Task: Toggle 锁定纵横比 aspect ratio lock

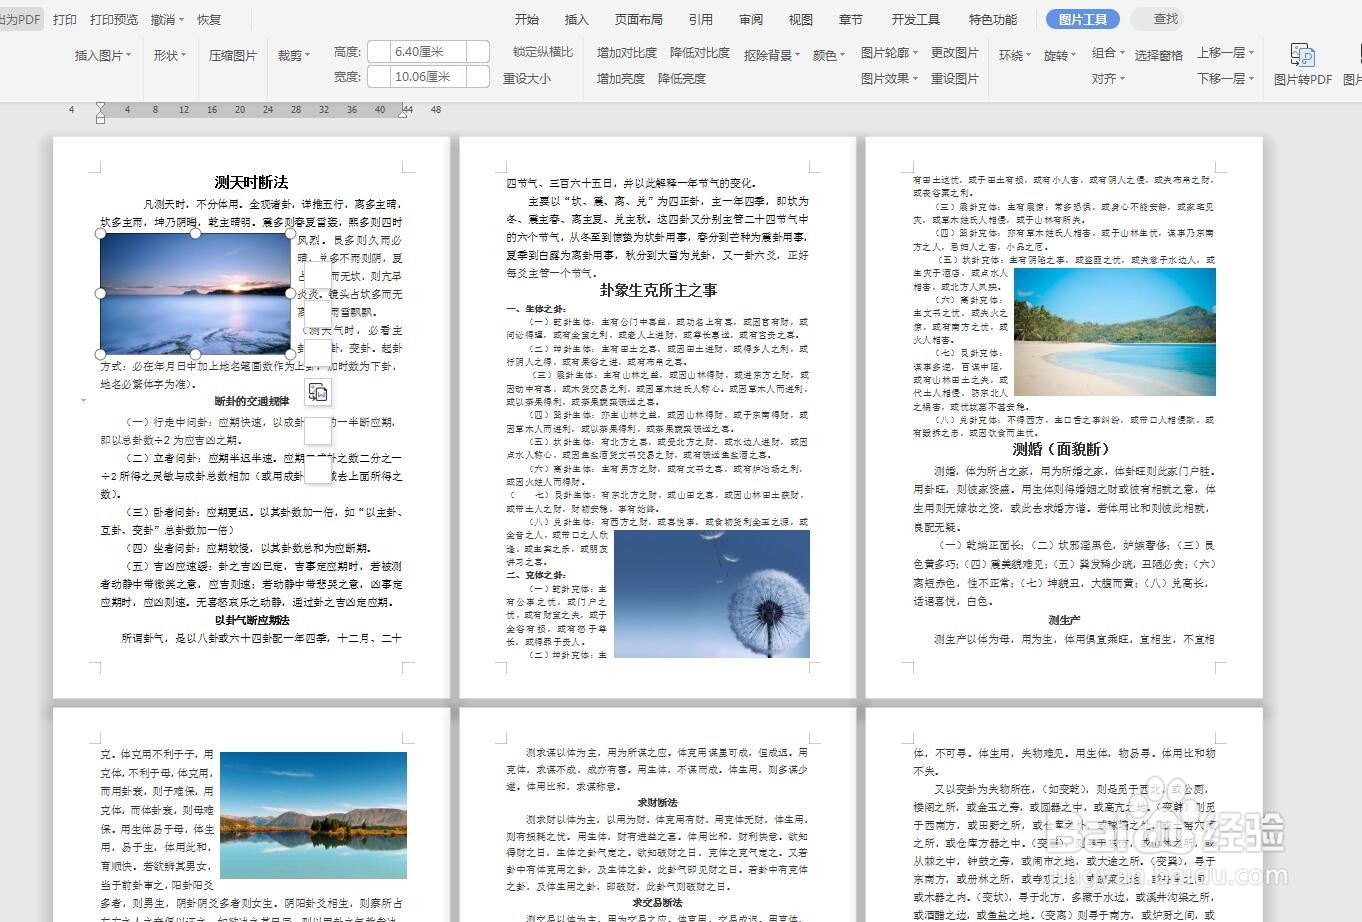Action: click(543, 52)
